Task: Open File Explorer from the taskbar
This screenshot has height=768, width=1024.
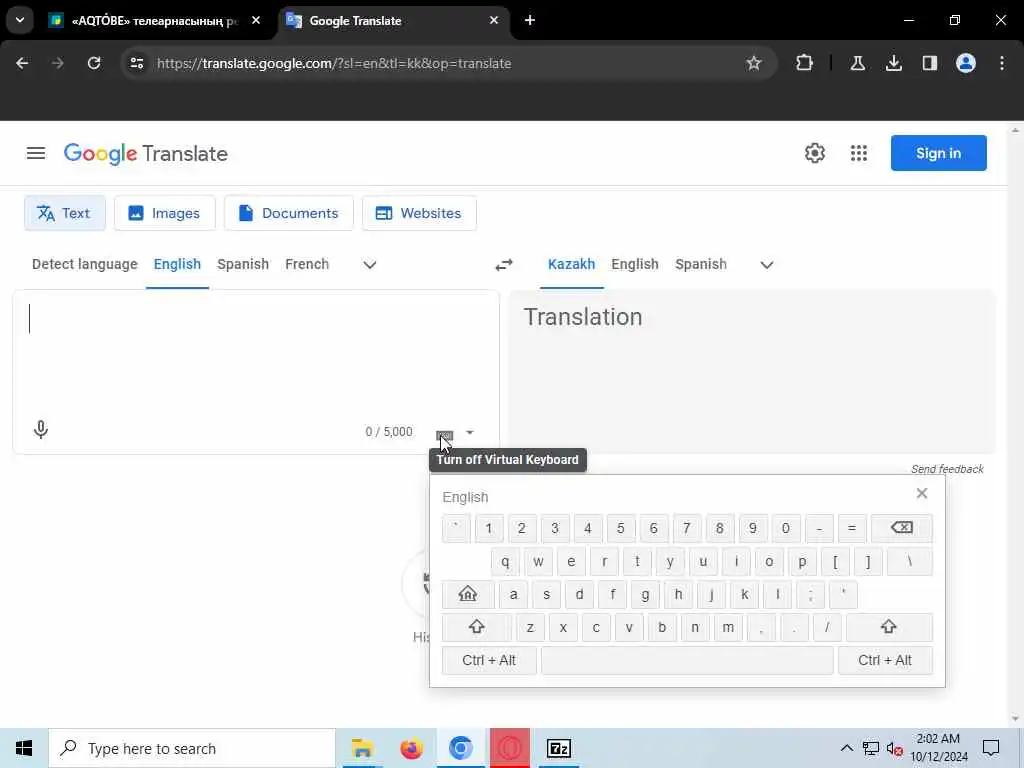Action: [362, 748]
